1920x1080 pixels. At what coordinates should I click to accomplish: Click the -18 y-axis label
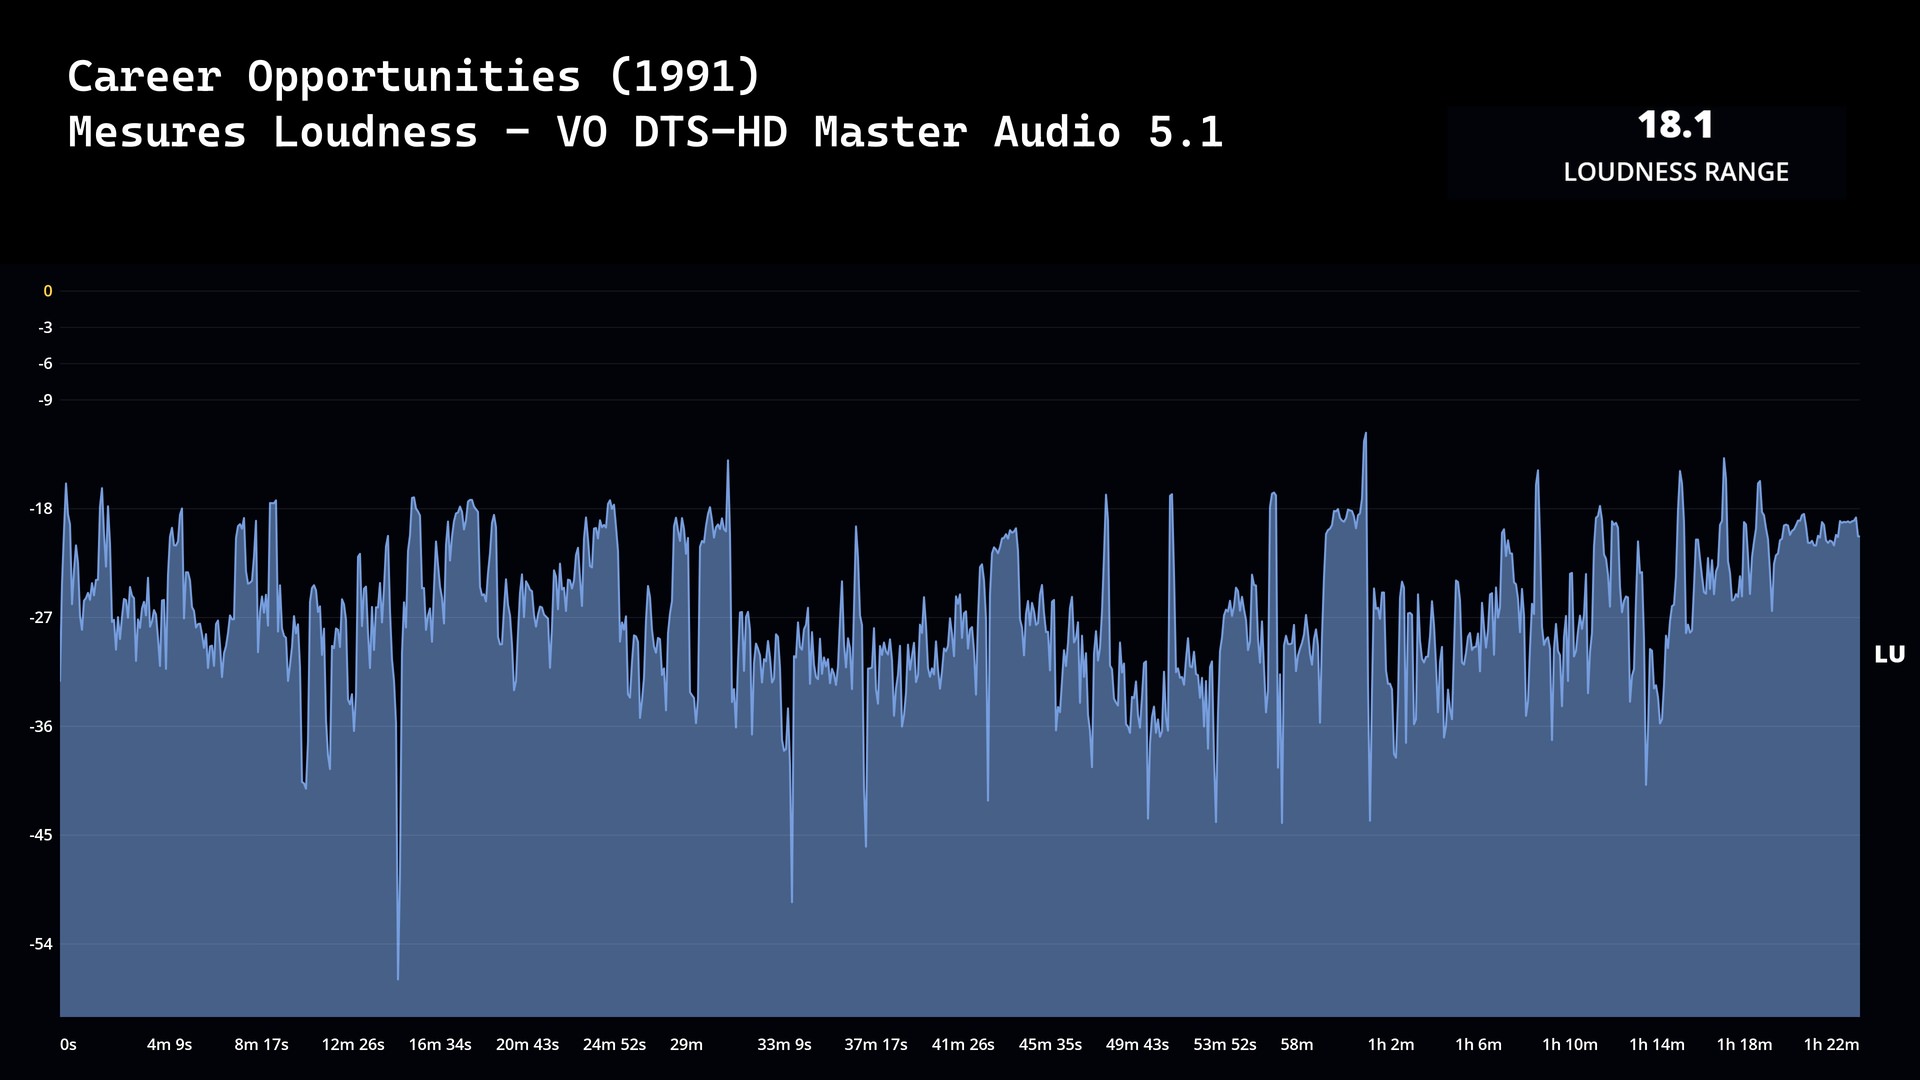click(41, 508)
